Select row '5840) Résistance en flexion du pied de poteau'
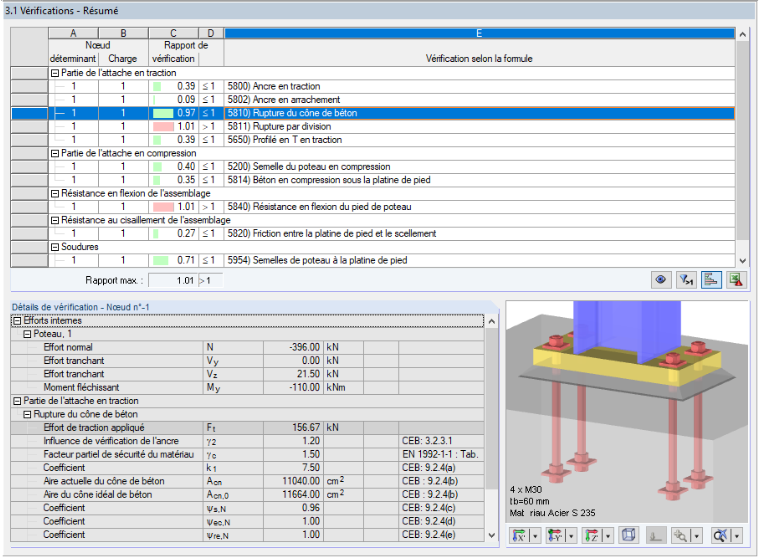Image resolution: width=760 pixels, height=558 pixels. pyautogui.click(x=373, y=207)
